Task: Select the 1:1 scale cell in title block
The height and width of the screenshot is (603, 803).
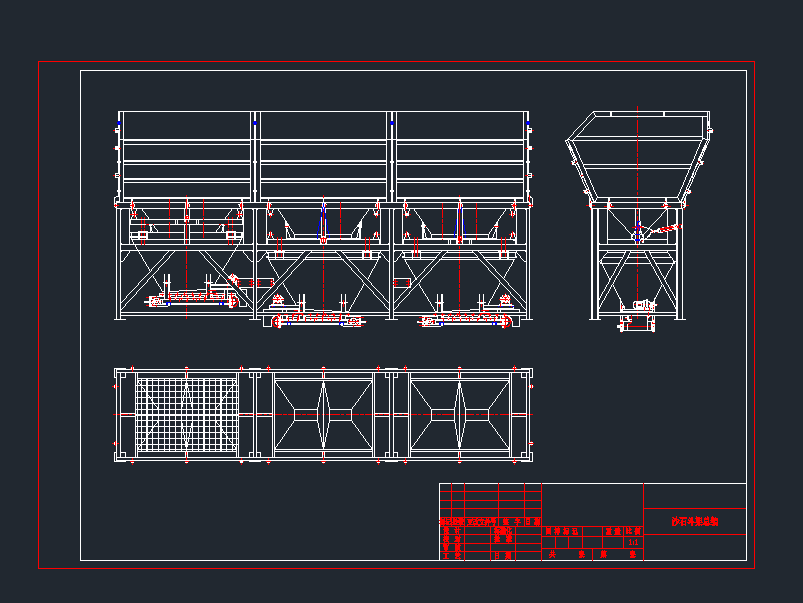Action: (632, 543)
